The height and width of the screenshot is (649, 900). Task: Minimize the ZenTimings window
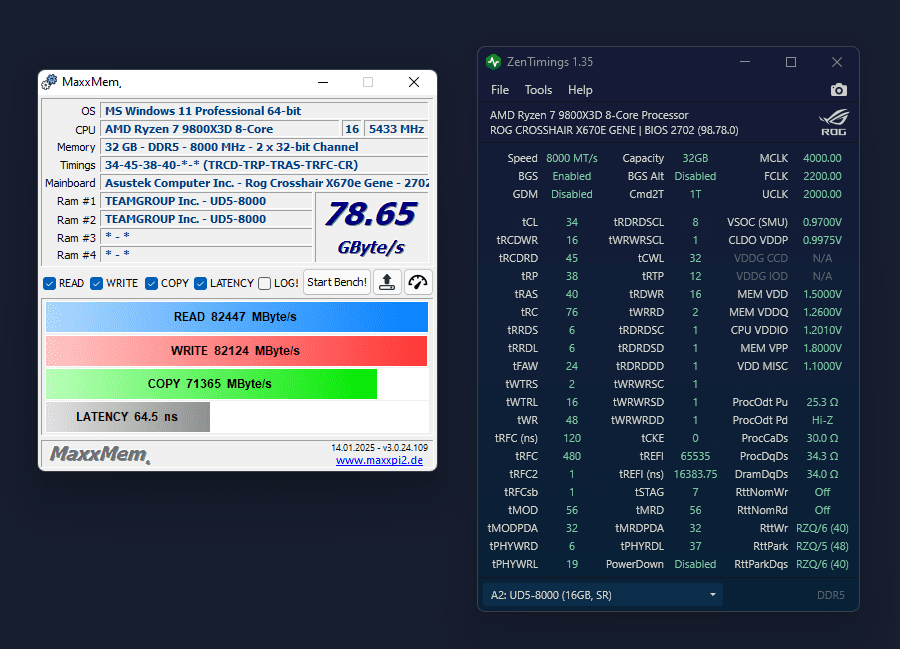click(745, 62)
